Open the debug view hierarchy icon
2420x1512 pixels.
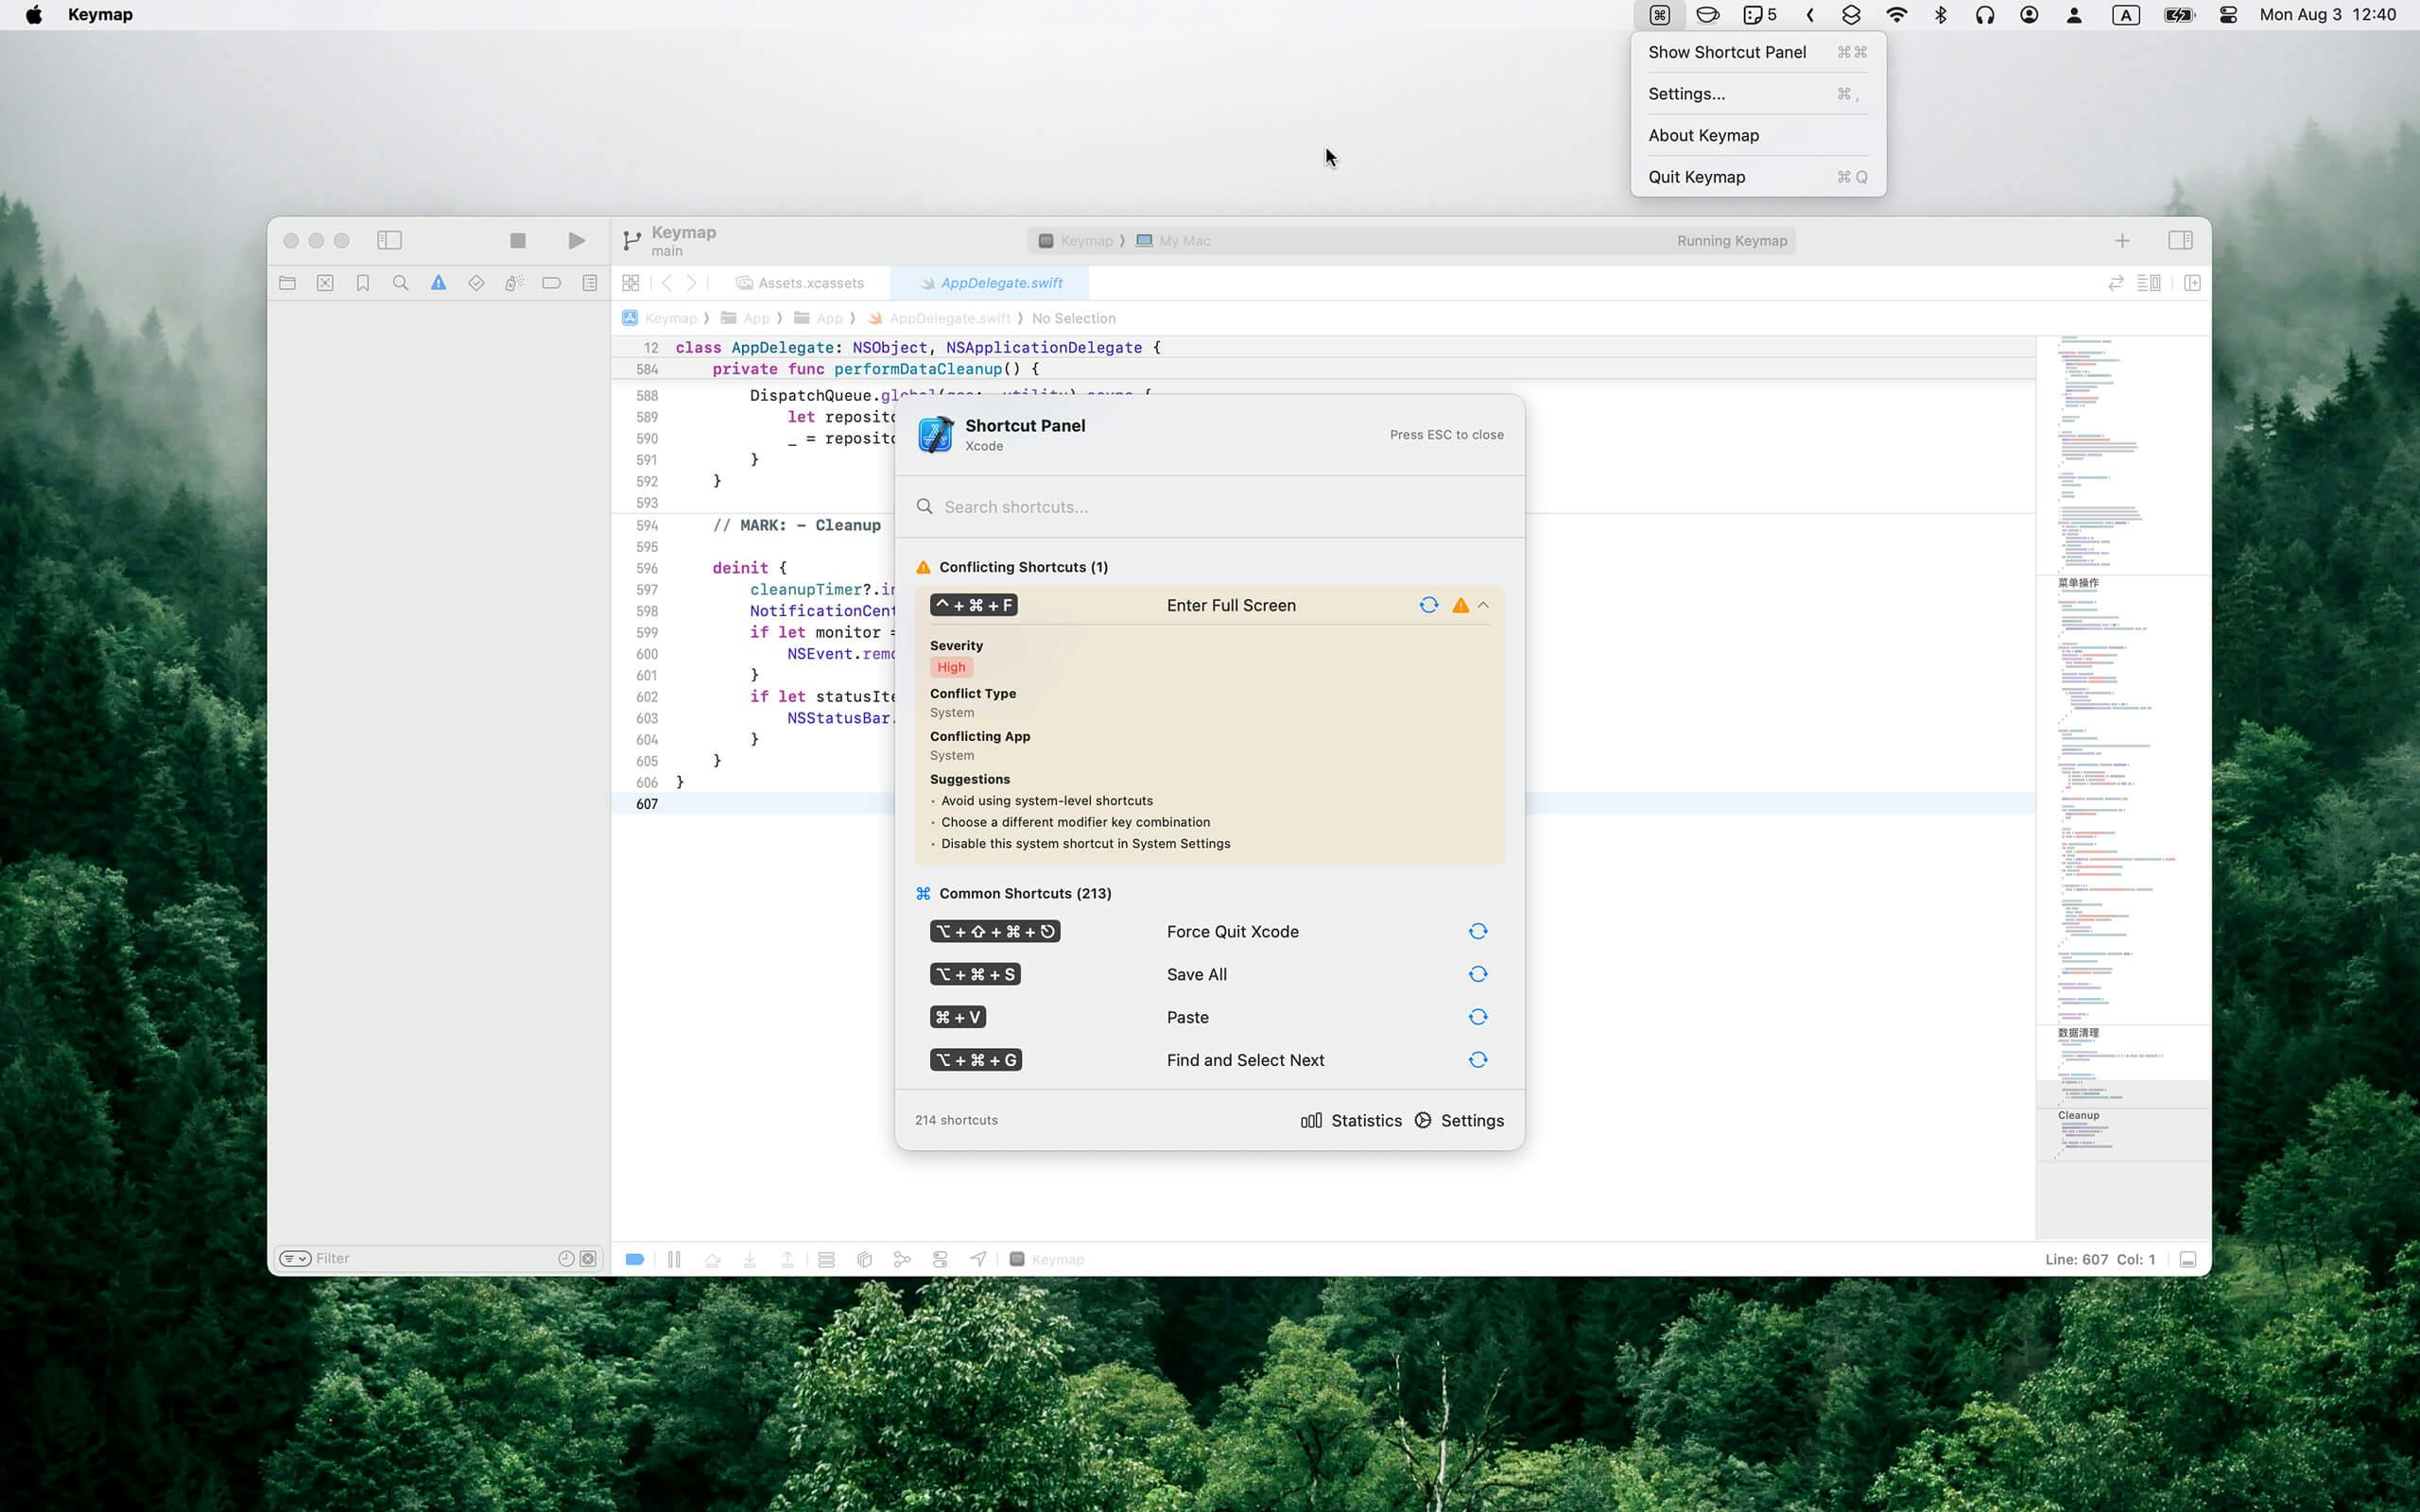click(864, 1259)
